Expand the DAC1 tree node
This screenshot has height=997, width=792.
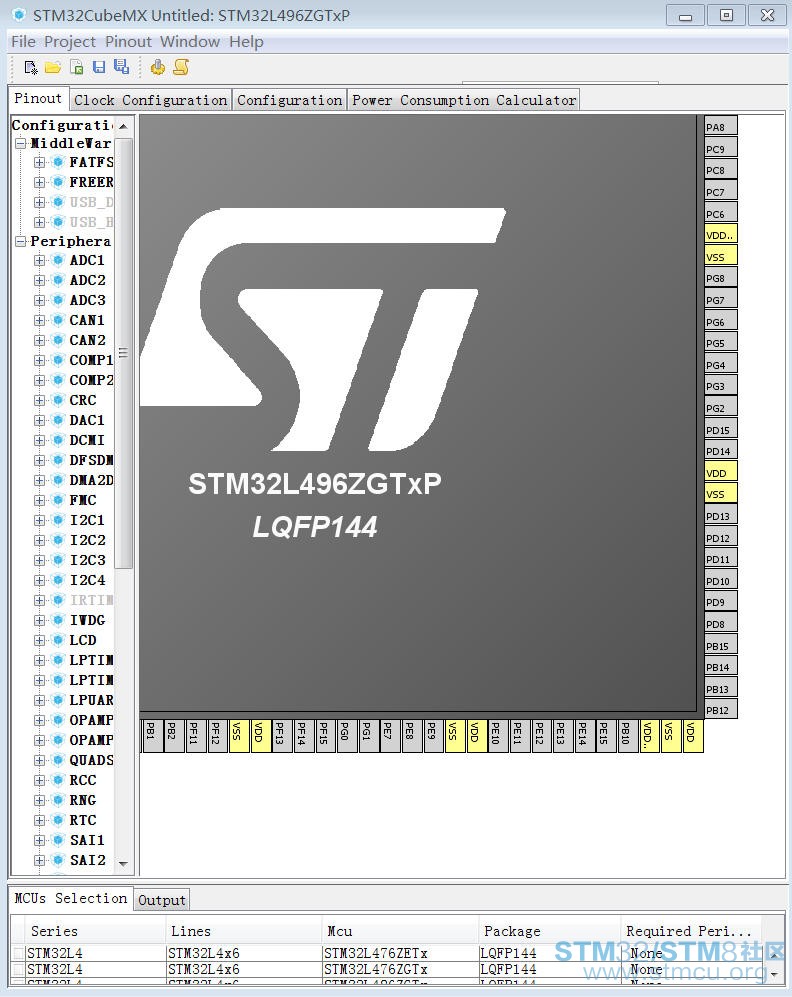[x=39, y=420]
